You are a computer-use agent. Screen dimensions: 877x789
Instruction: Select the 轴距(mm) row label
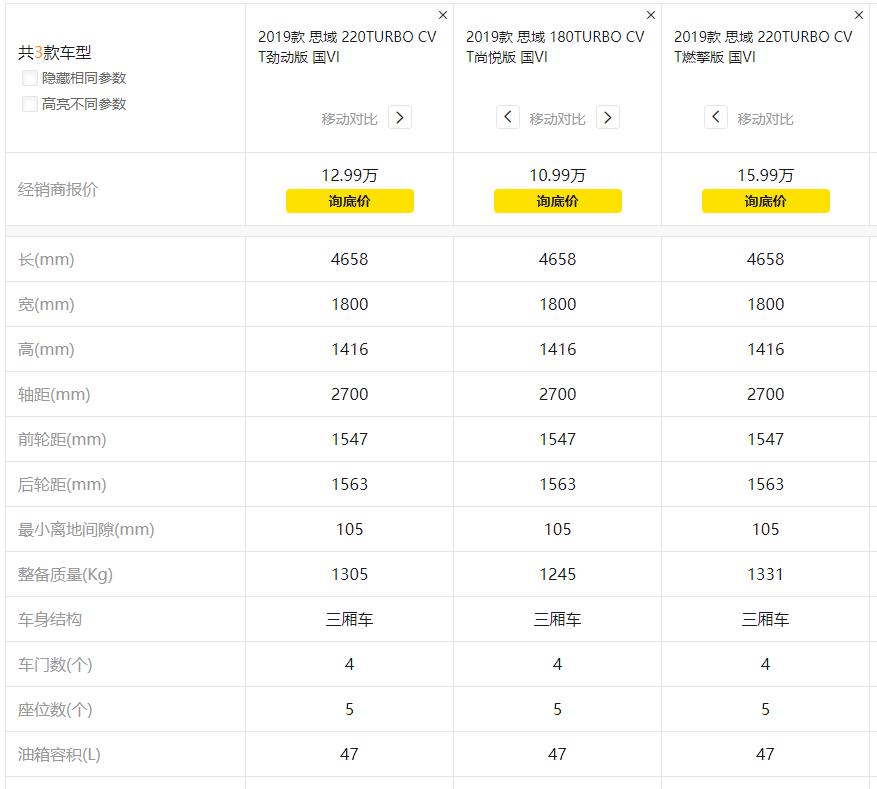[54, 394]
